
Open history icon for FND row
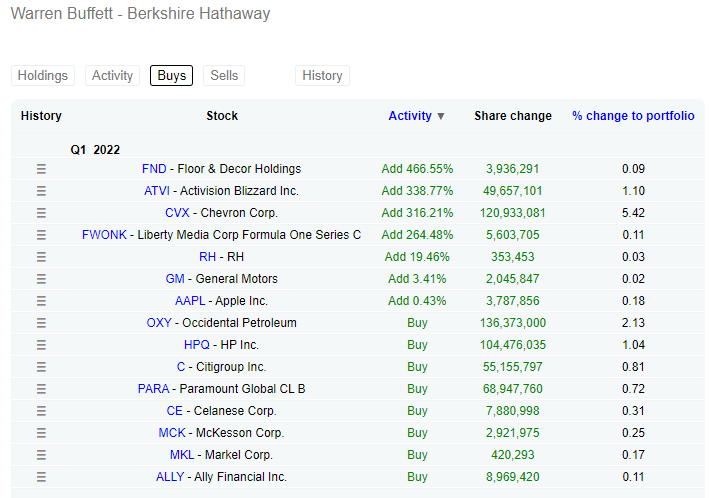click(41, 169)
